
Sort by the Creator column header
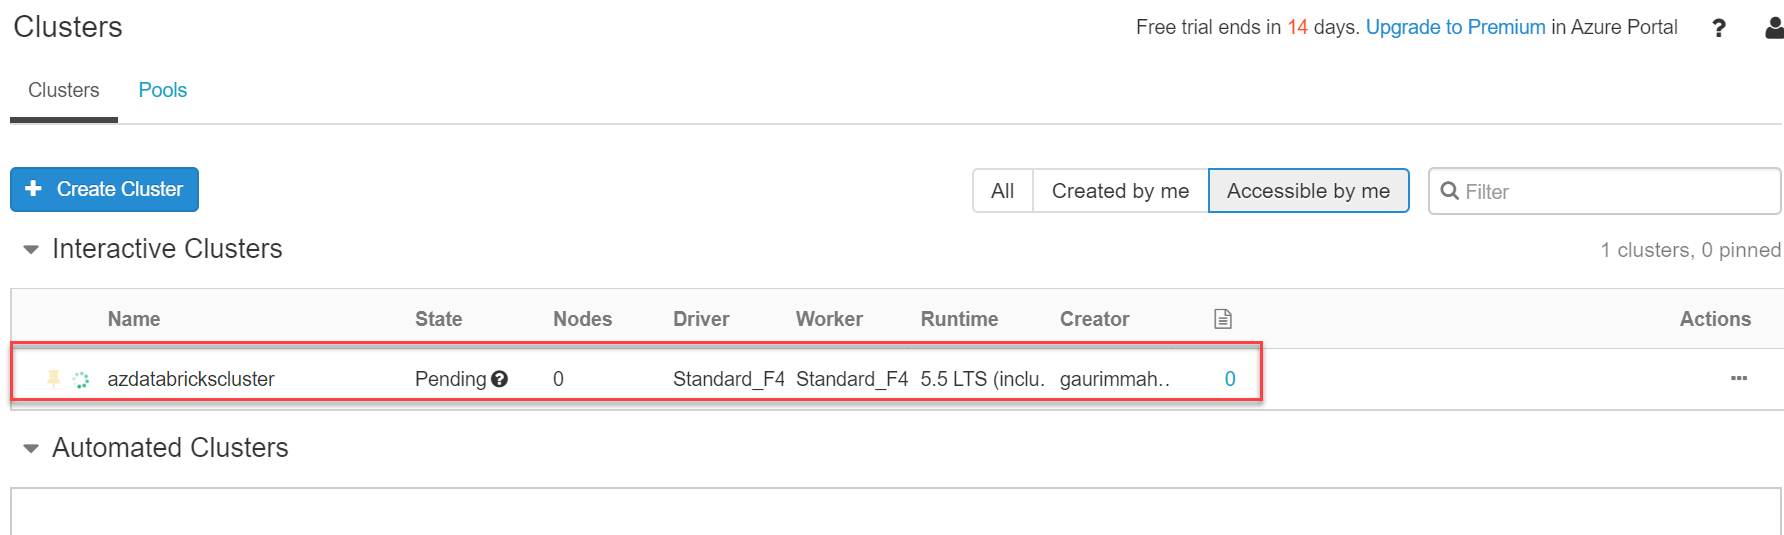pyautogui.click(x=1095, y=319)
